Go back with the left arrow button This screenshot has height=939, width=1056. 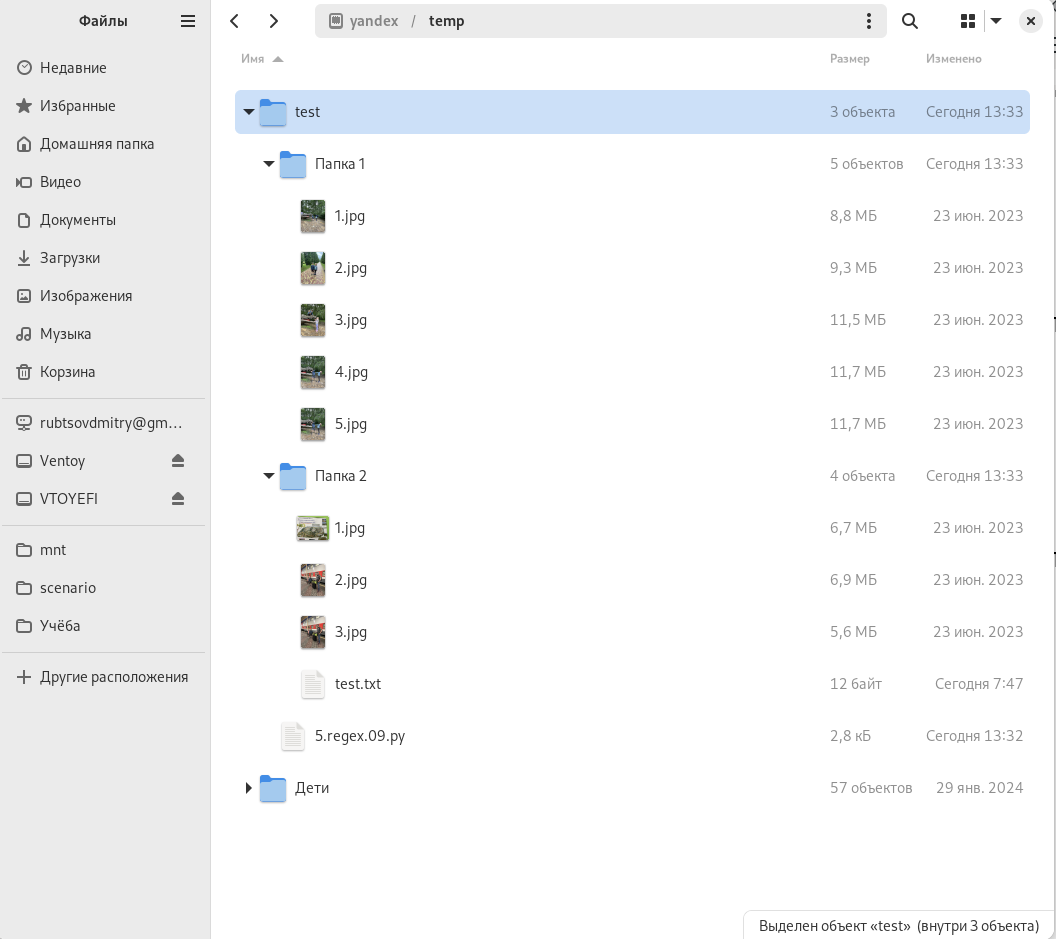point(235,21)
